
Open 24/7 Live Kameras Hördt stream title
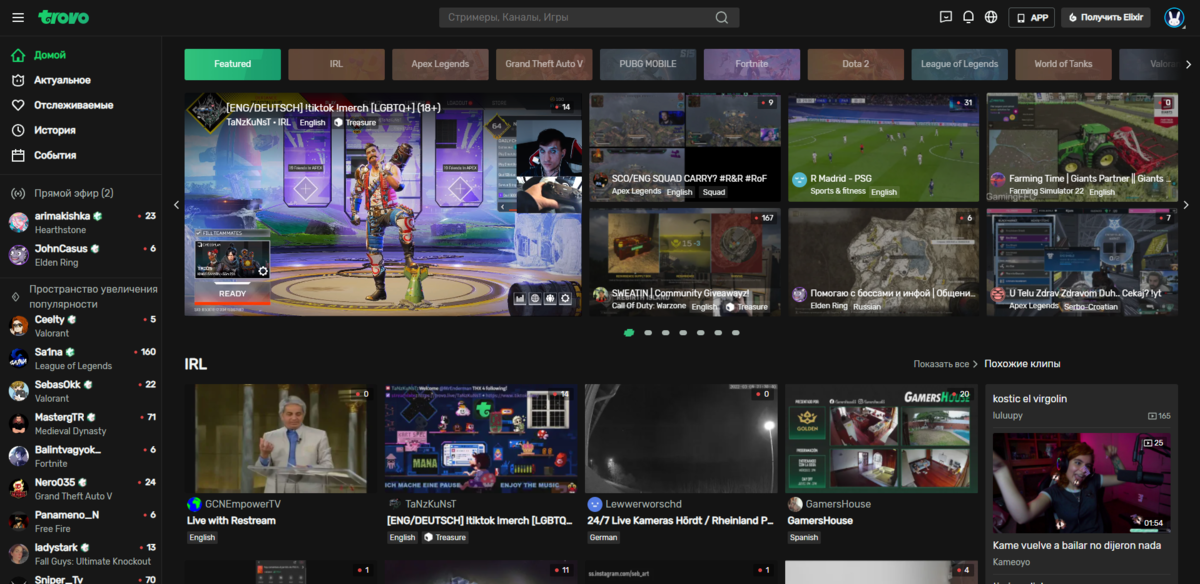pyautogui.click(x=681, y=520)
